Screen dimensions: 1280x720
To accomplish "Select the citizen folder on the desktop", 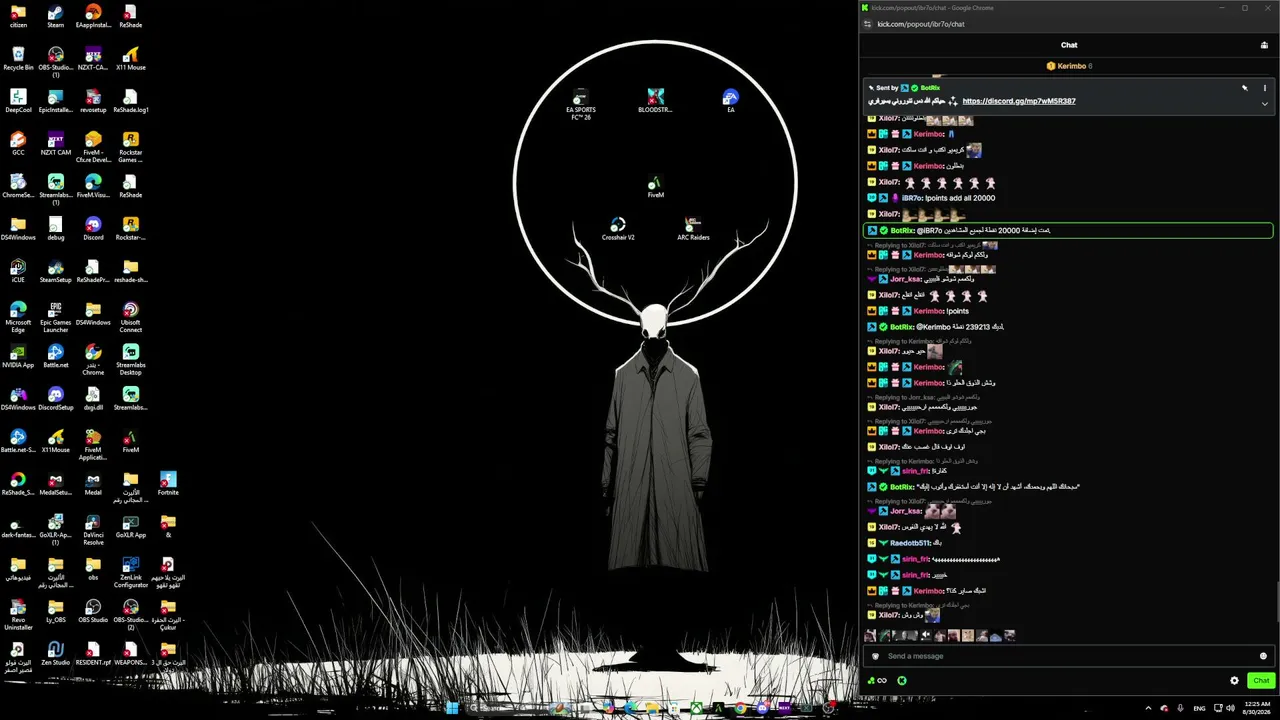I will click(18, 16).
